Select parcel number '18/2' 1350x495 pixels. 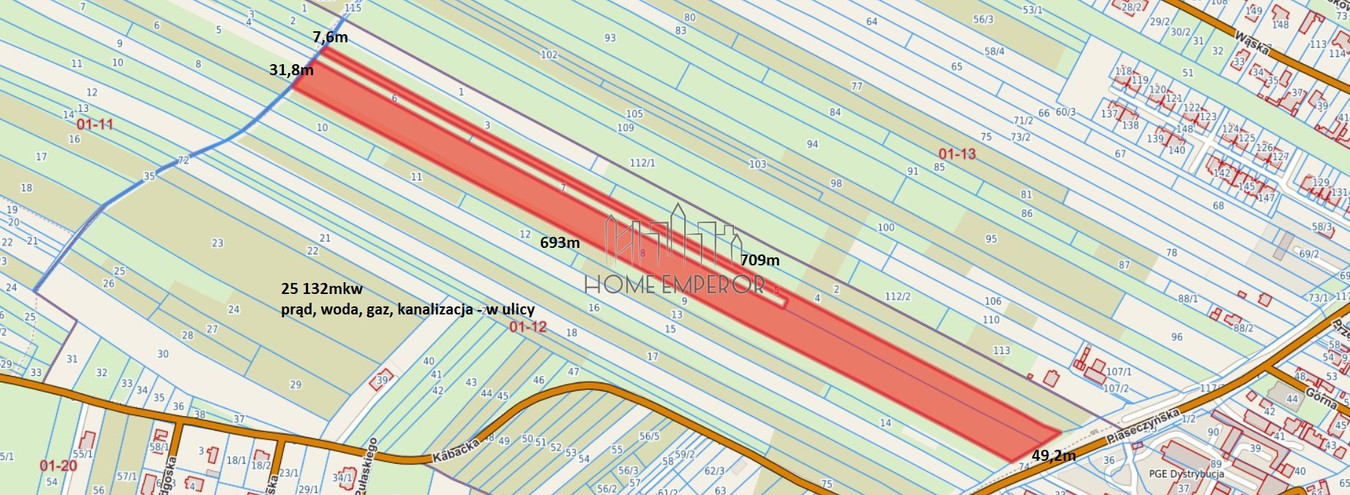click(x=261, y=466)
